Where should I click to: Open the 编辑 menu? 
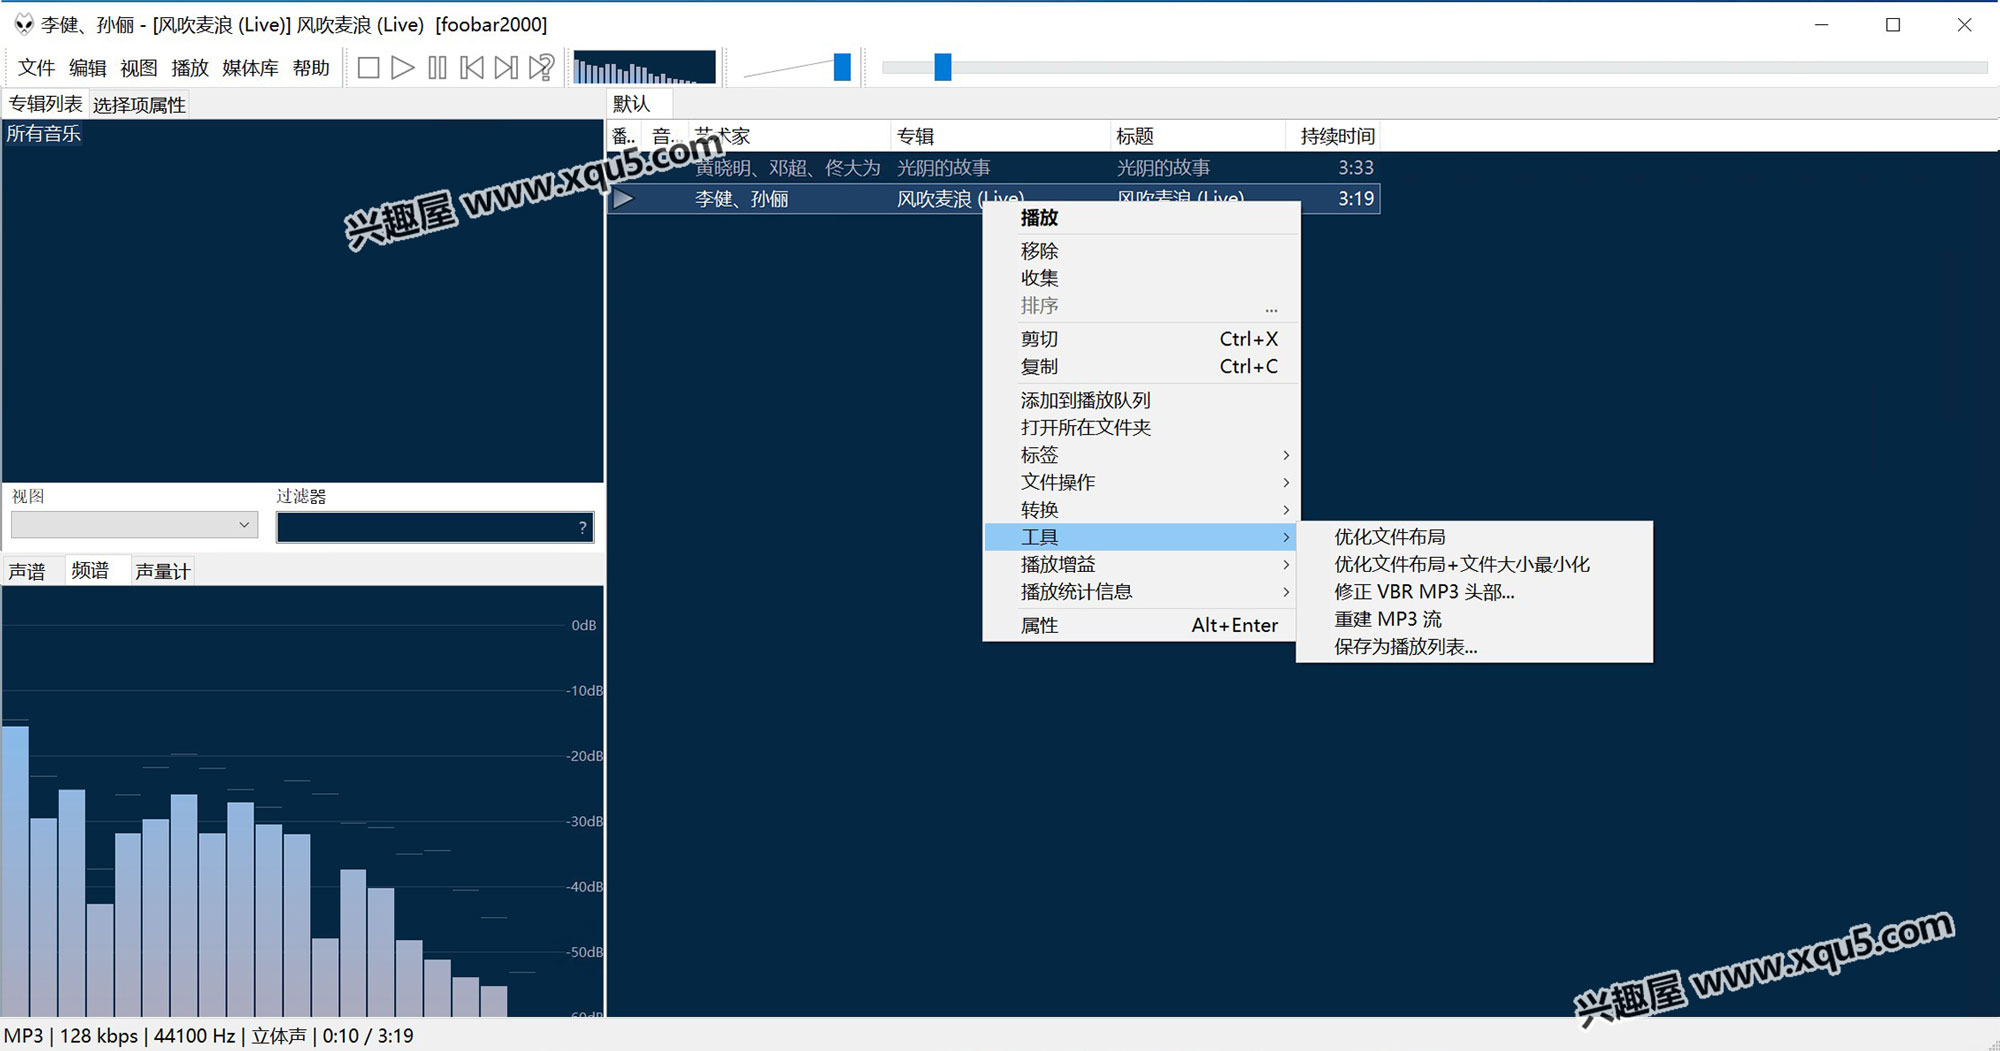pyautogui.click(x=88, y=67)
